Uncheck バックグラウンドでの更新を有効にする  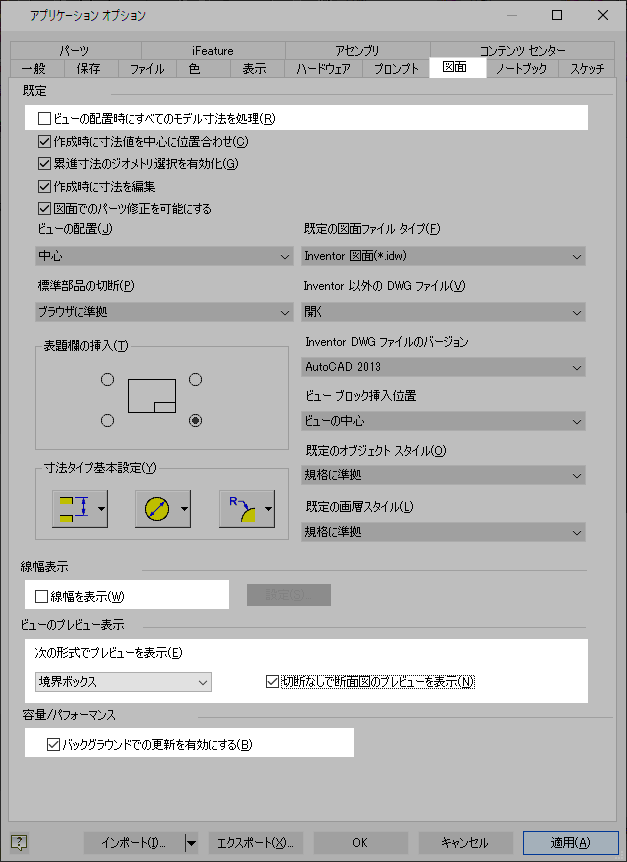click(53, 744)
